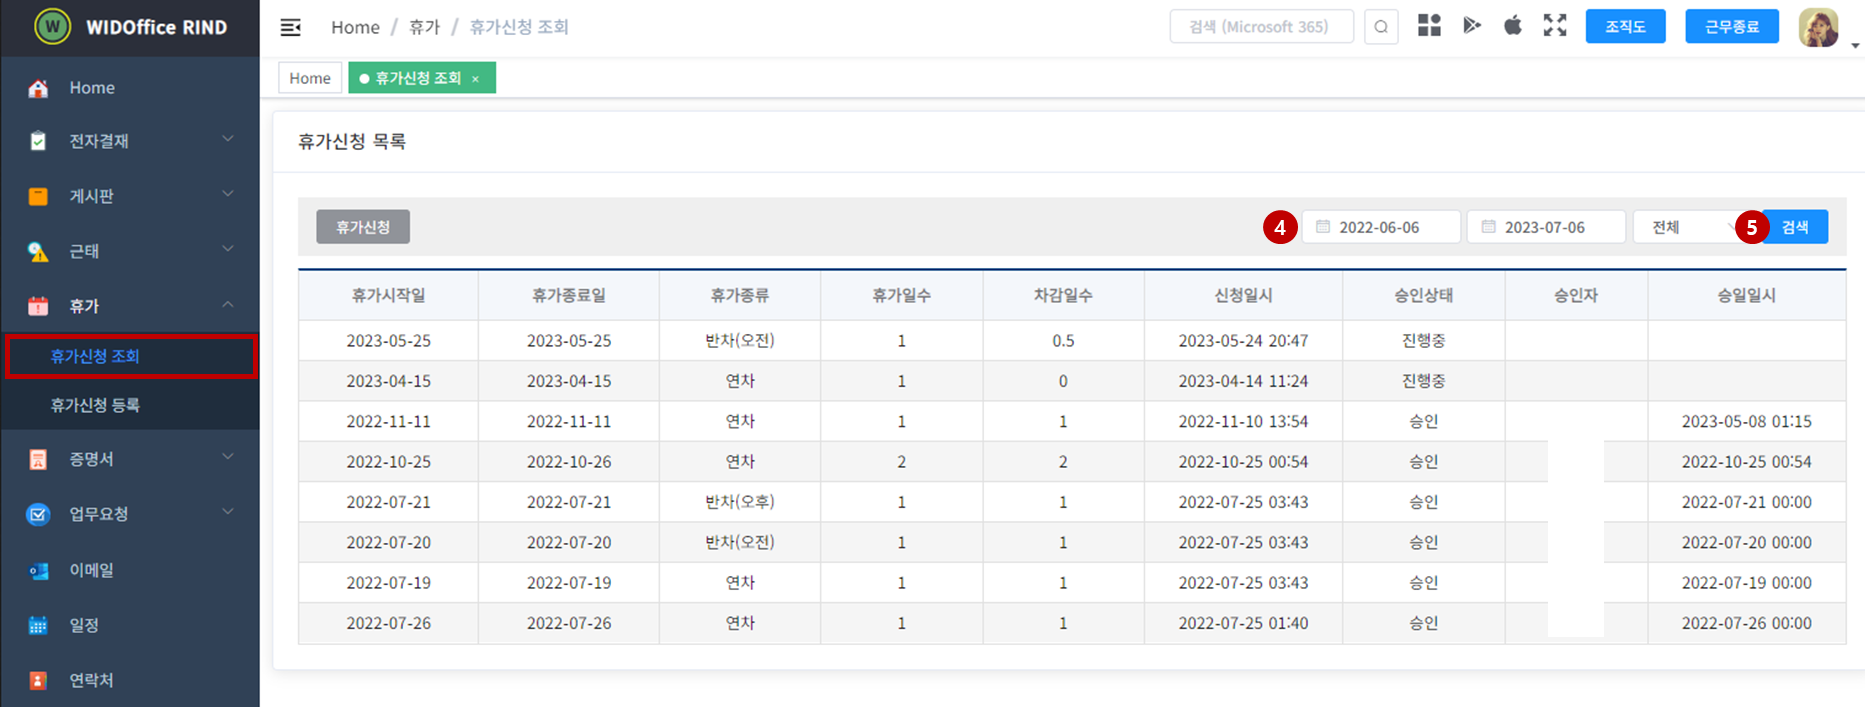Click the Microsoft 365 search field
This screenshot has height=707, width=1865.
click(x=1260, y=27)
